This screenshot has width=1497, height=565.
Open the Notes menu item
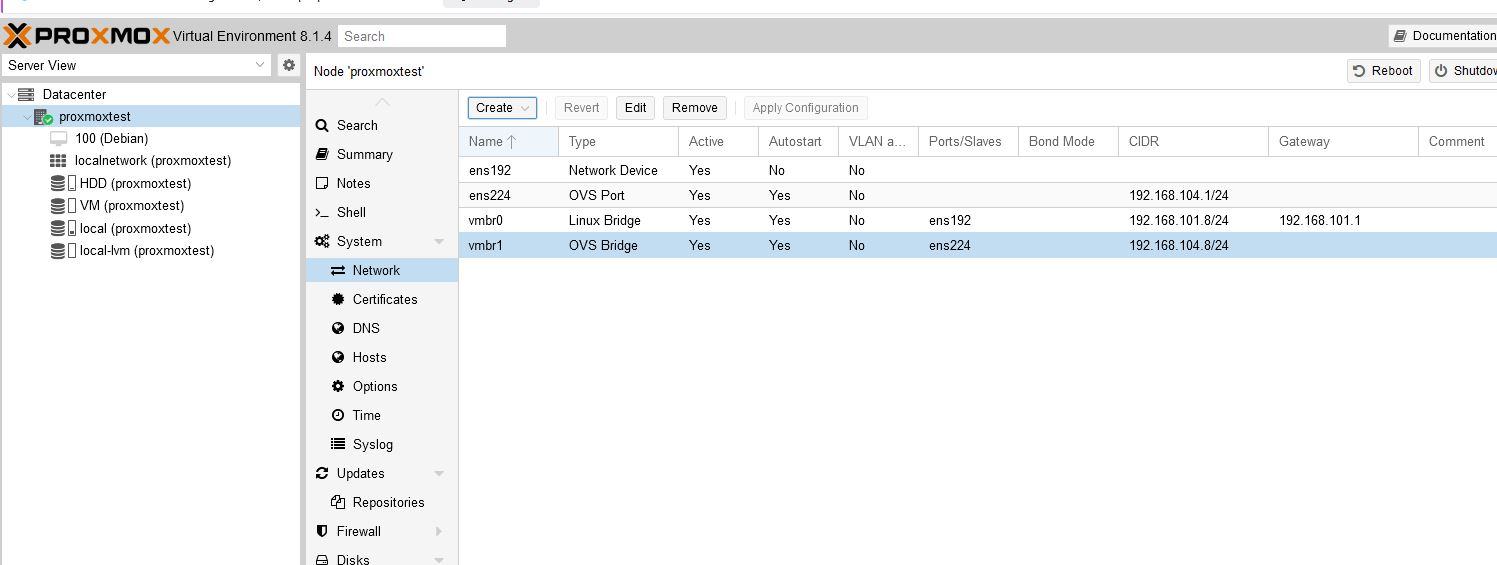382,183
